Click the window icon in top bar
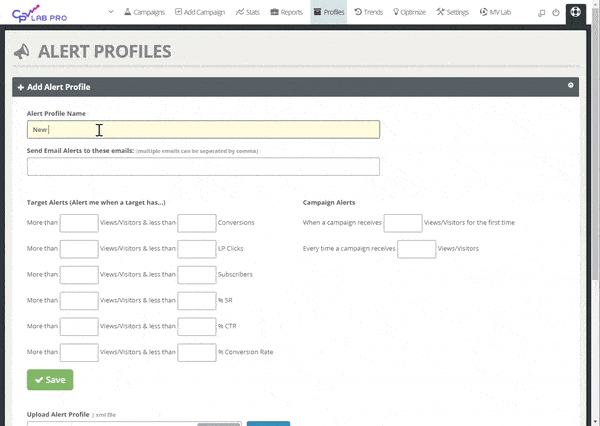The height and width of the screenshot is (426, 600). (540, 13)
